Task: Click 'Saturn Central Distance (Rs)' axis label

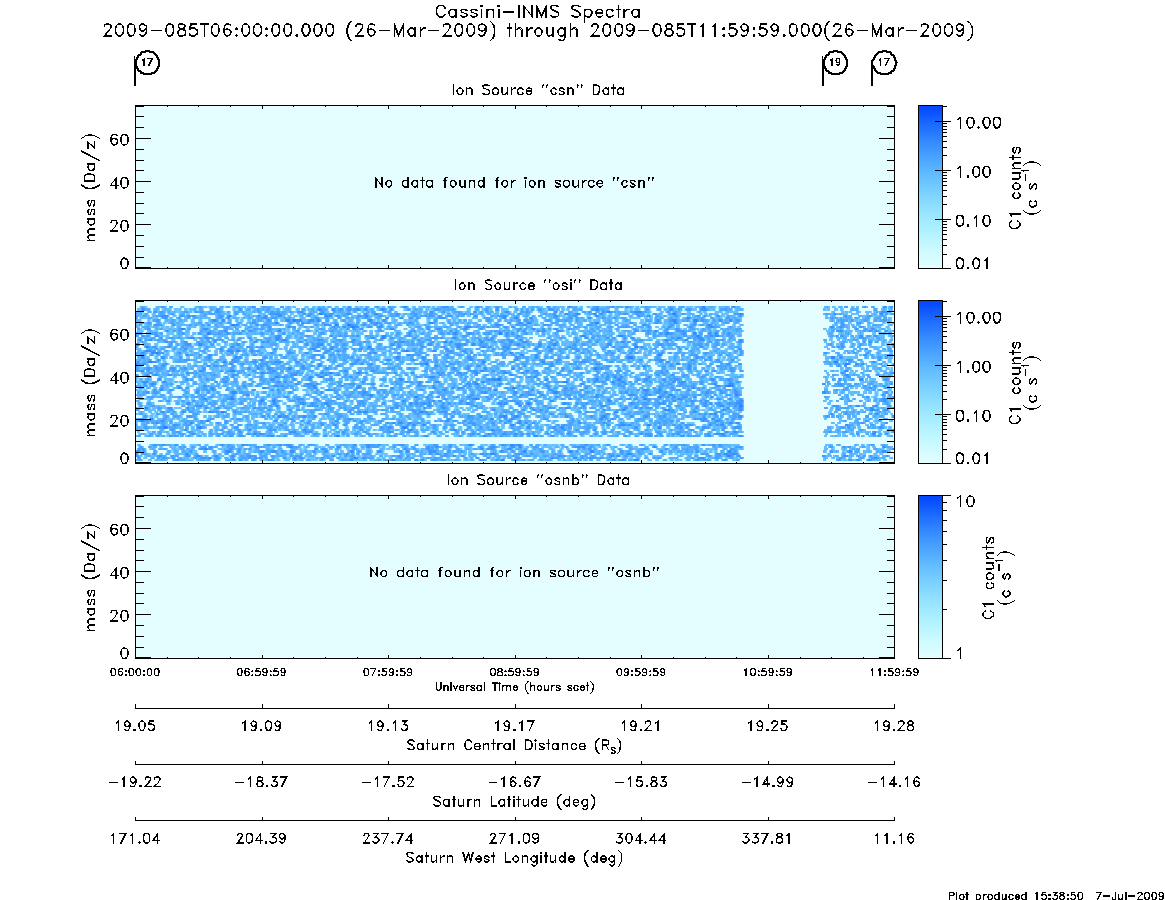Action: click(x=514, y=745)
